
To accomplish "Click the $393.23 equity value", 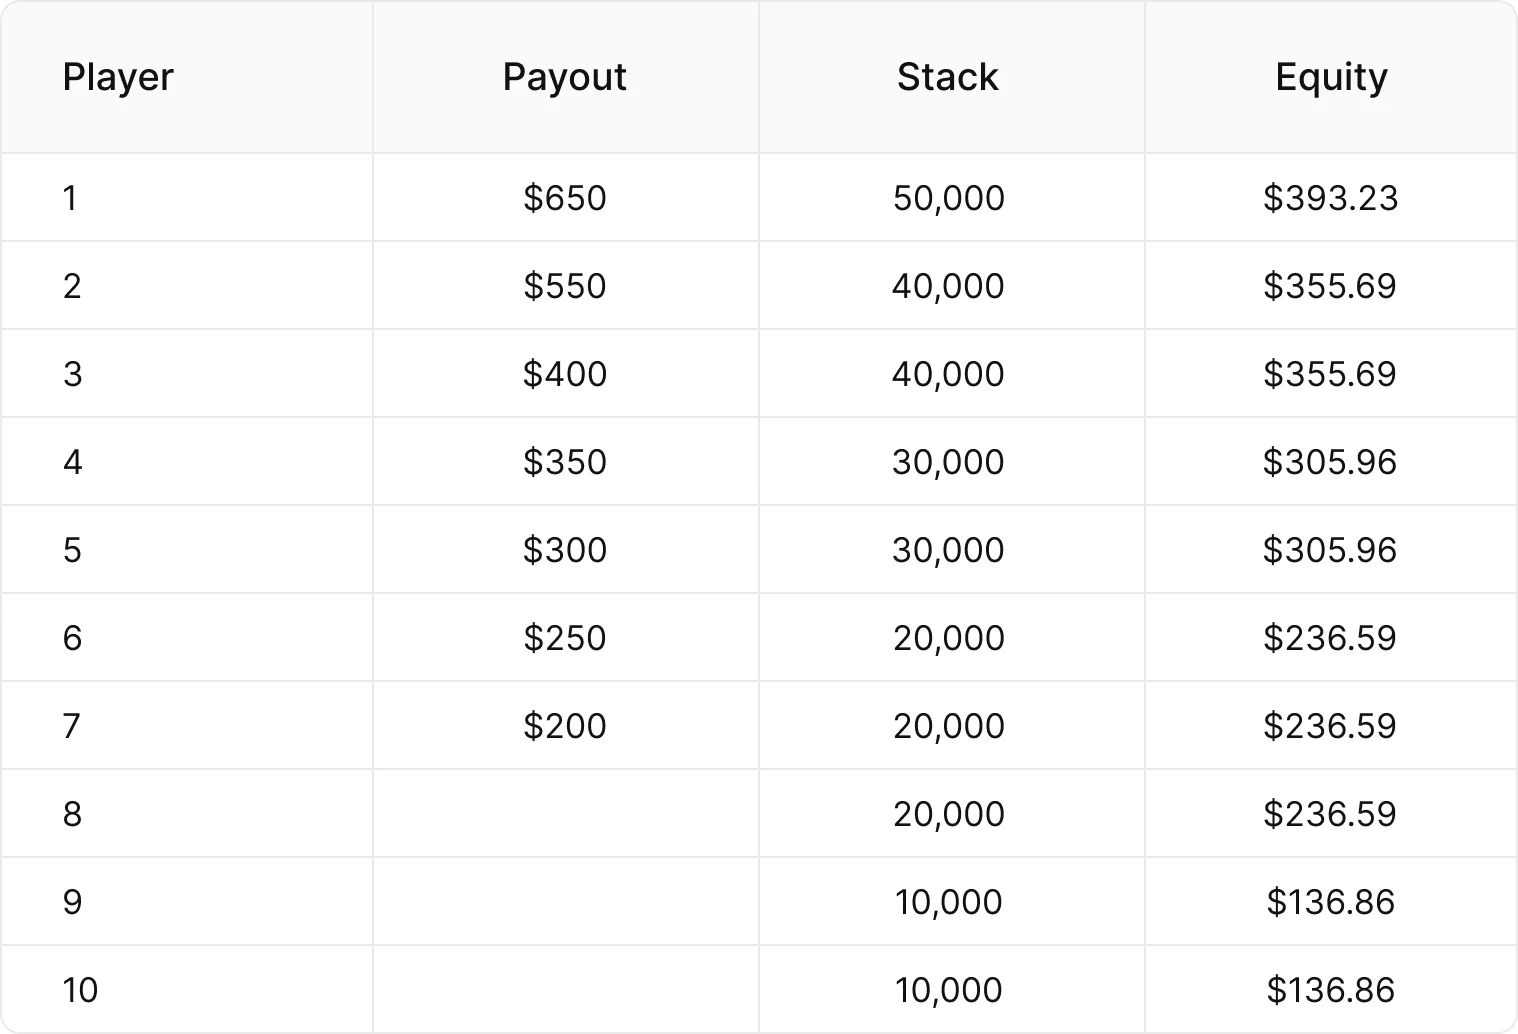I will (1330, 198).
